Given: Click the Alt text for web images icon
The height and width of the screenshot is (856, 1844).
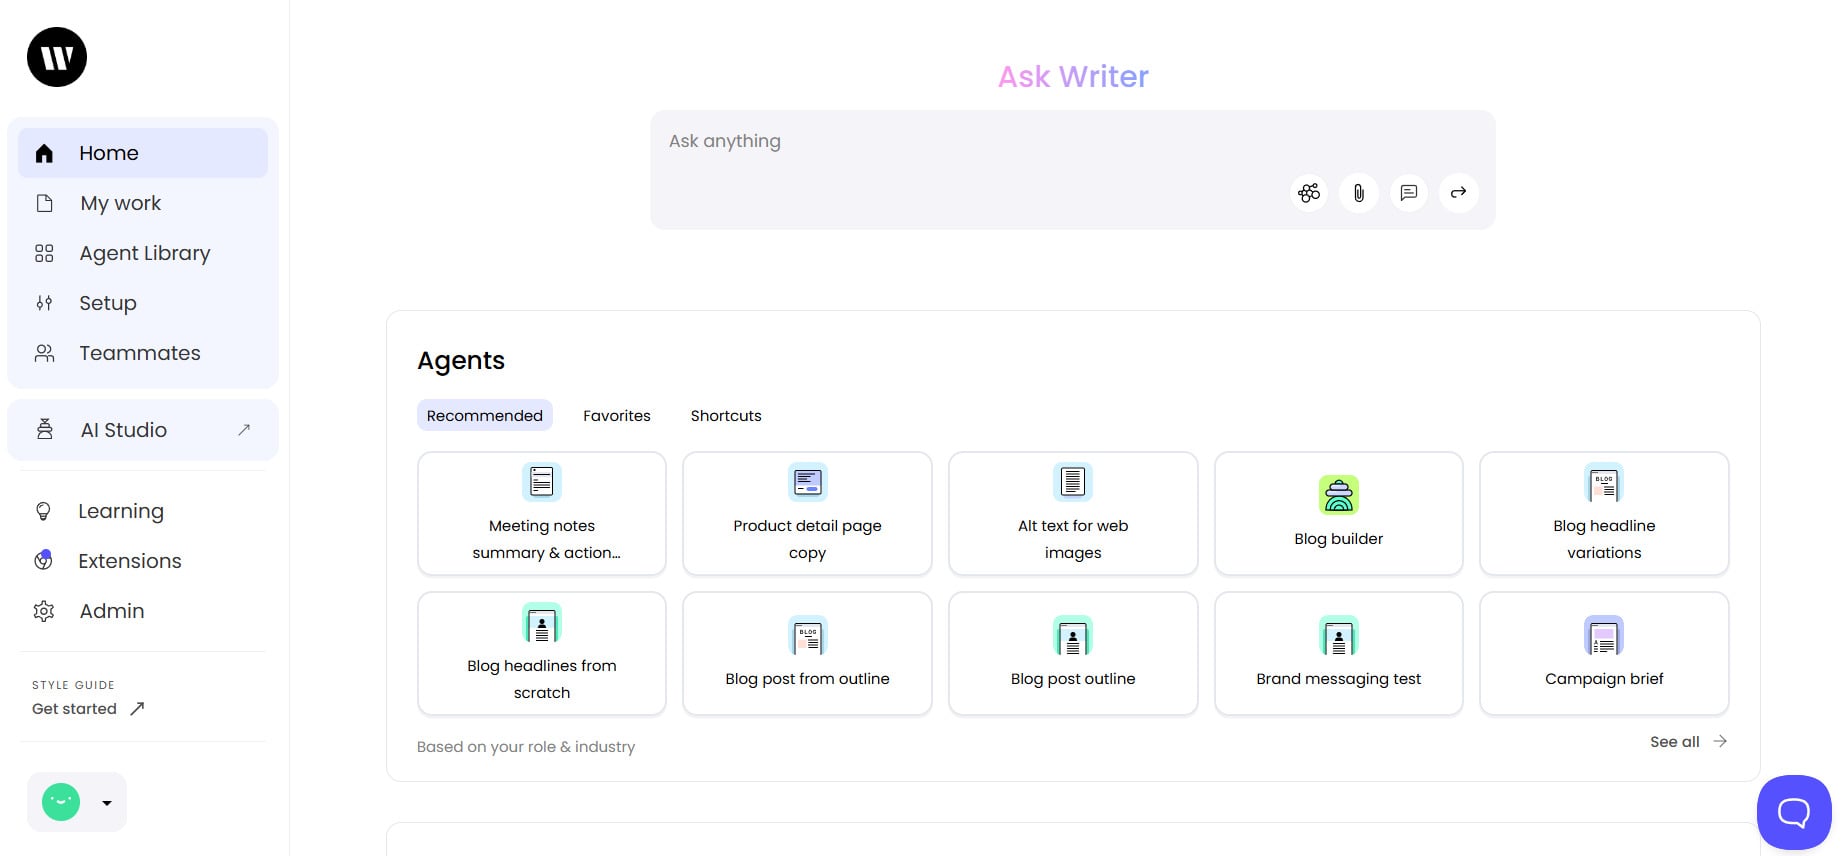Looking at the screenshot, I should [x=1073, y=482].
